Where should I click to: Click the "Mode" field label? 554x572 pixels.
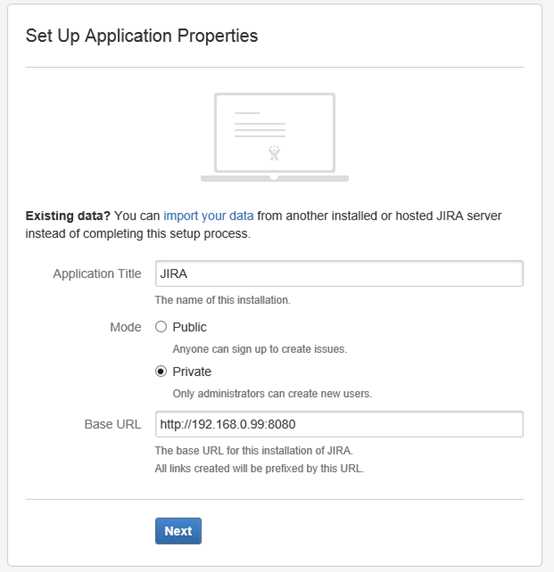125,327
